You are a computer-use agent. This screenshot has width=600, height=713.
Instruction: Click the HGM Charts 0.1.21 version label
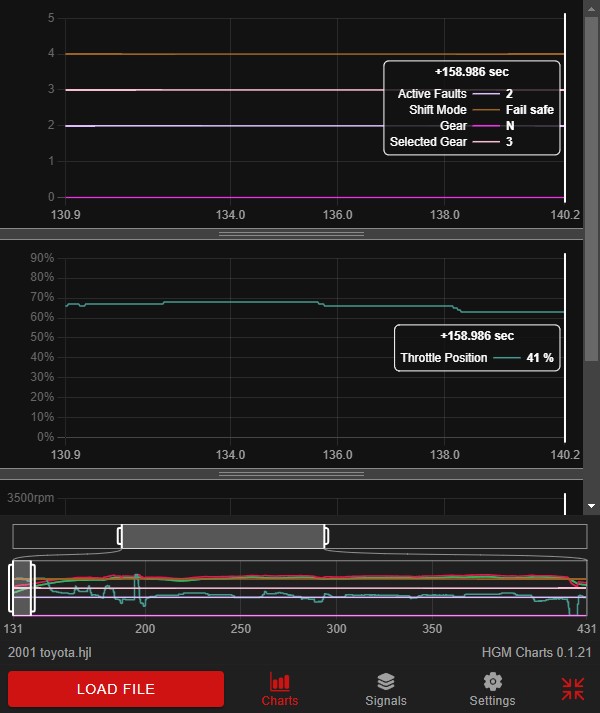click(537, 652)
